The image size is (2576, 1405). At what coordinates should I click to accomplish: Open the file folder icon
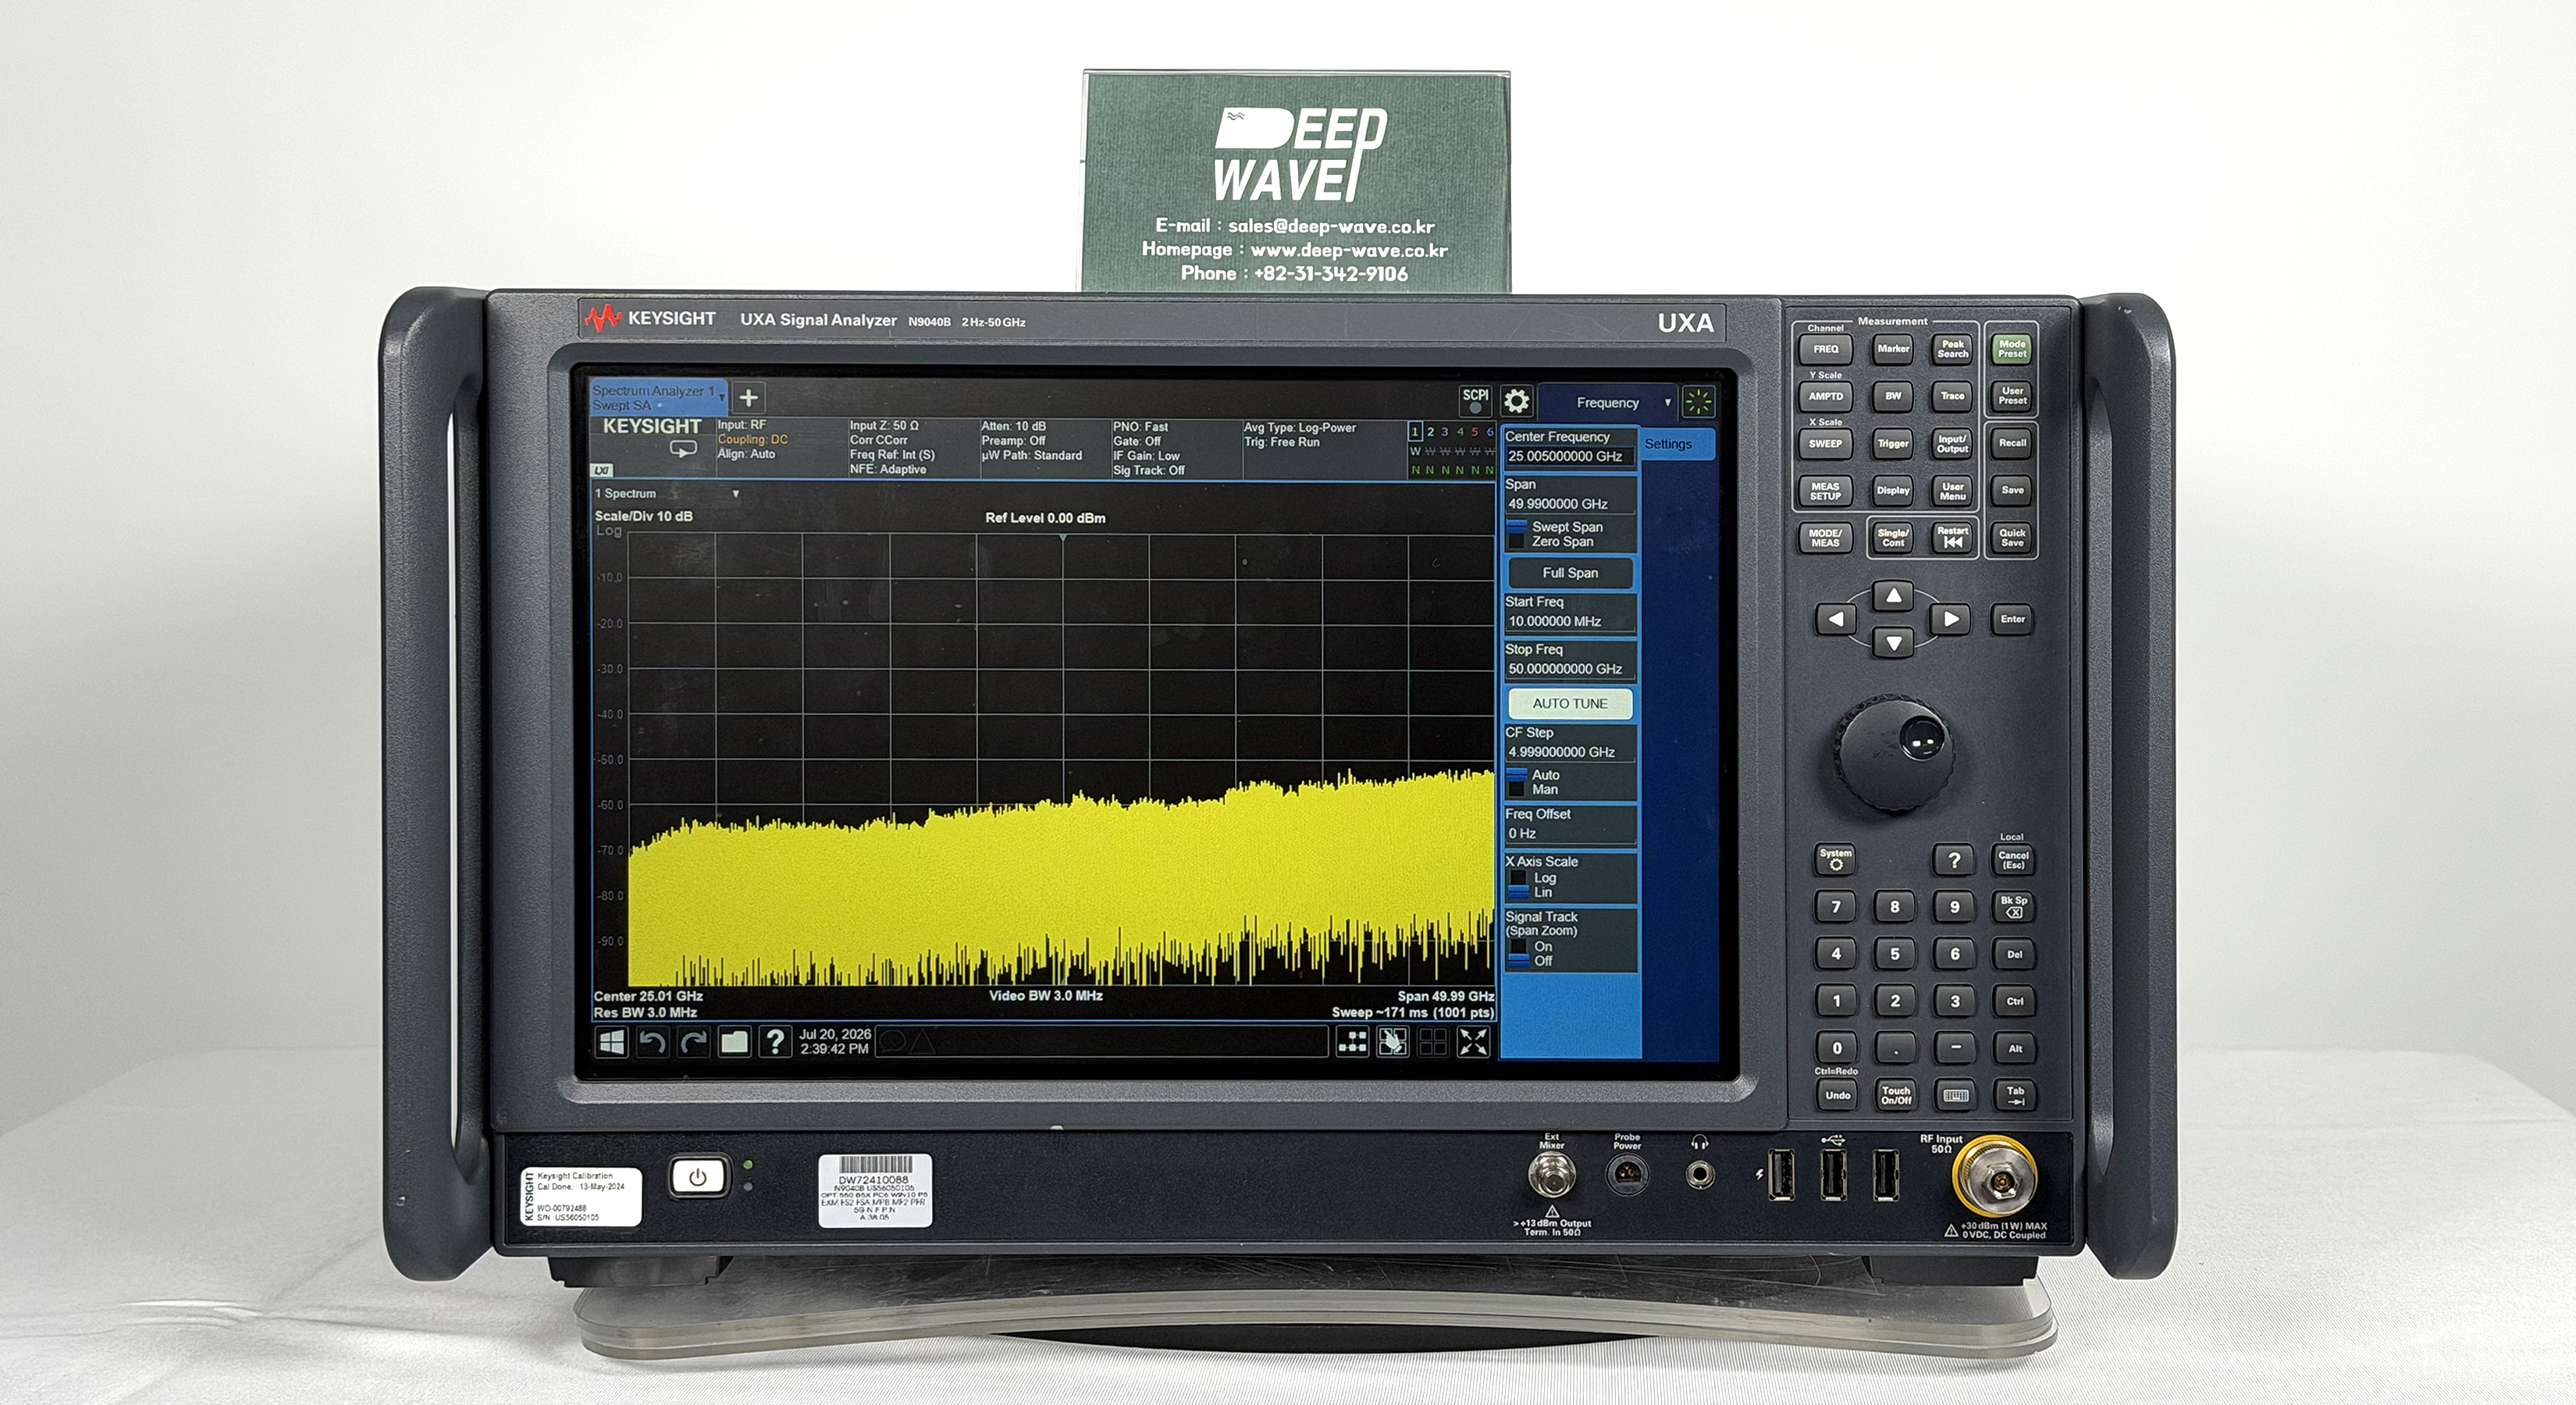[x=734, y=1042]
